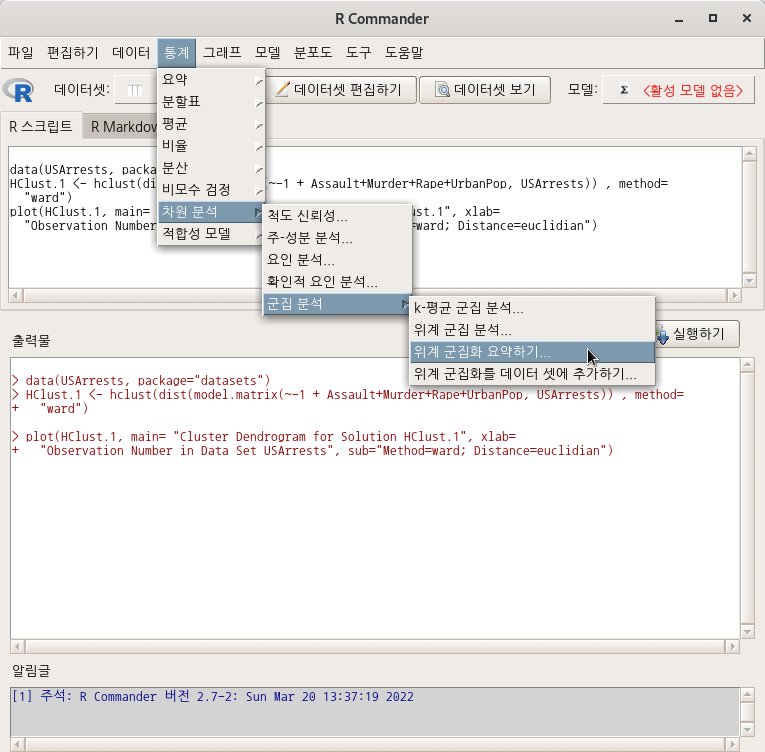Choose 주-성분 분석... menu entry

(x=337, y=238)
